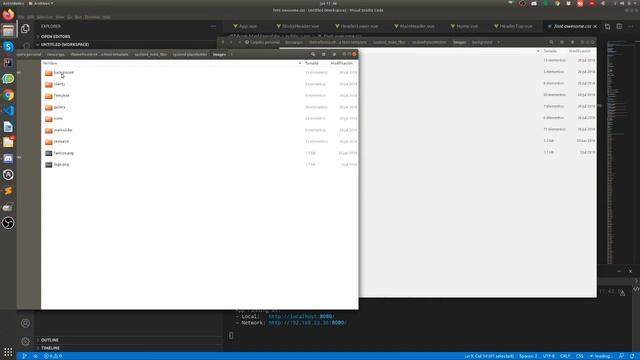Open changes icon in VS Code editor toolbar
This screenshot has height=360, width=640.
607,26
